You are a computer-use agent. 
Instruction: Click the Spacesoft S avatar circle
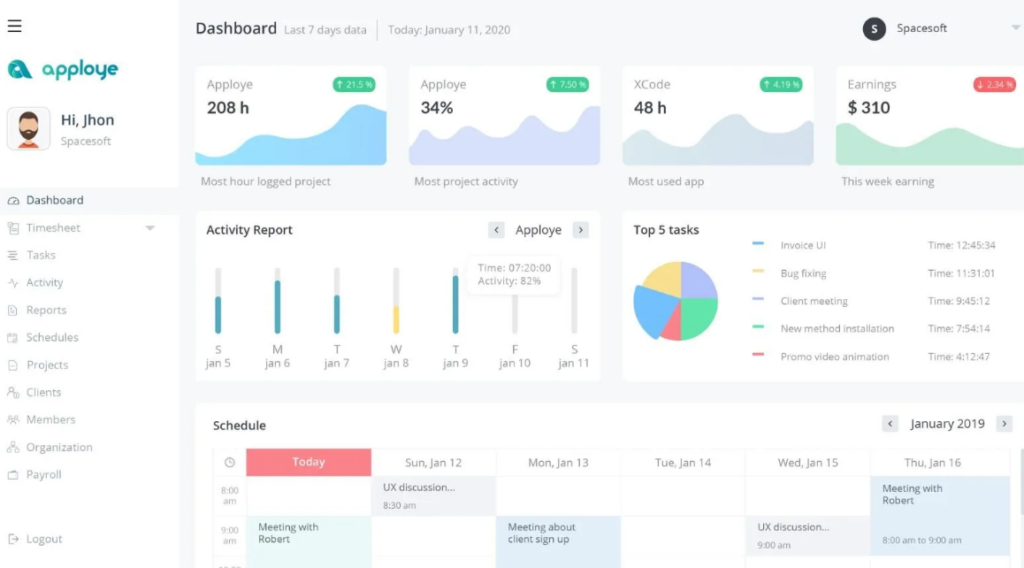(874, 29)
